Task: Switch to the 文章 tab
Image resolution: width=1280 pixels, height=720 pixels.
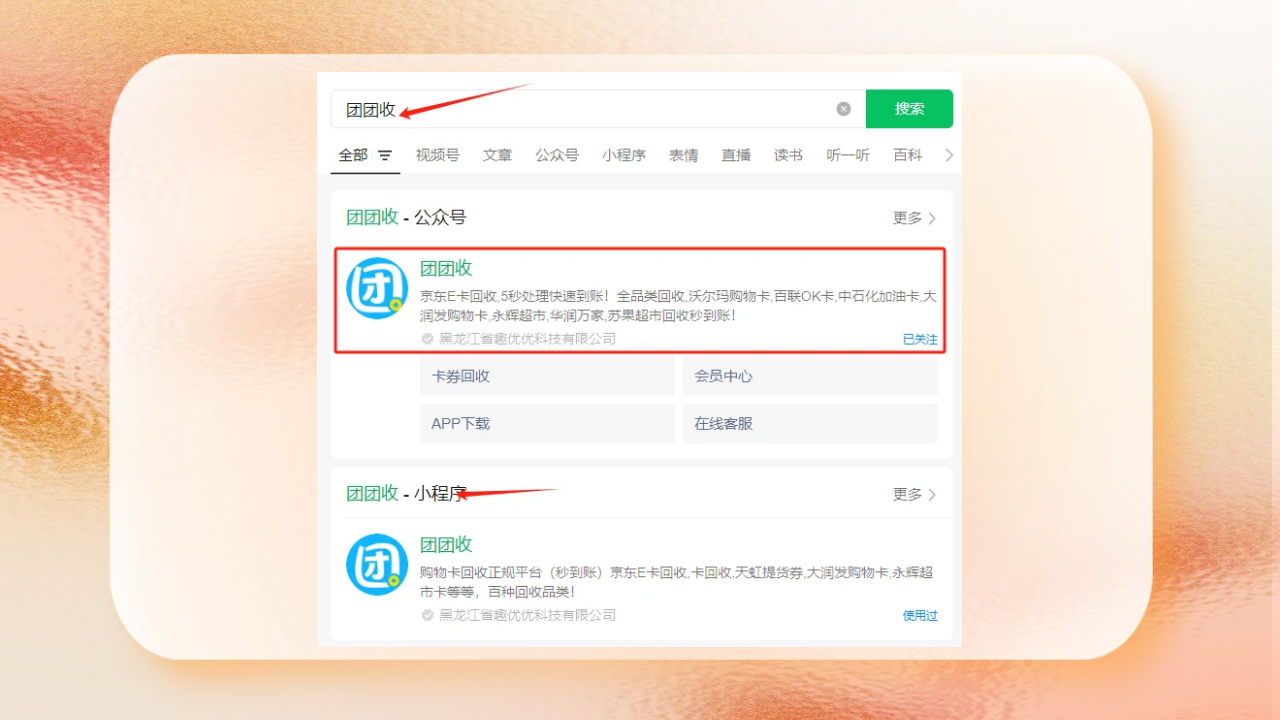Action: click(x=497, y=155)
